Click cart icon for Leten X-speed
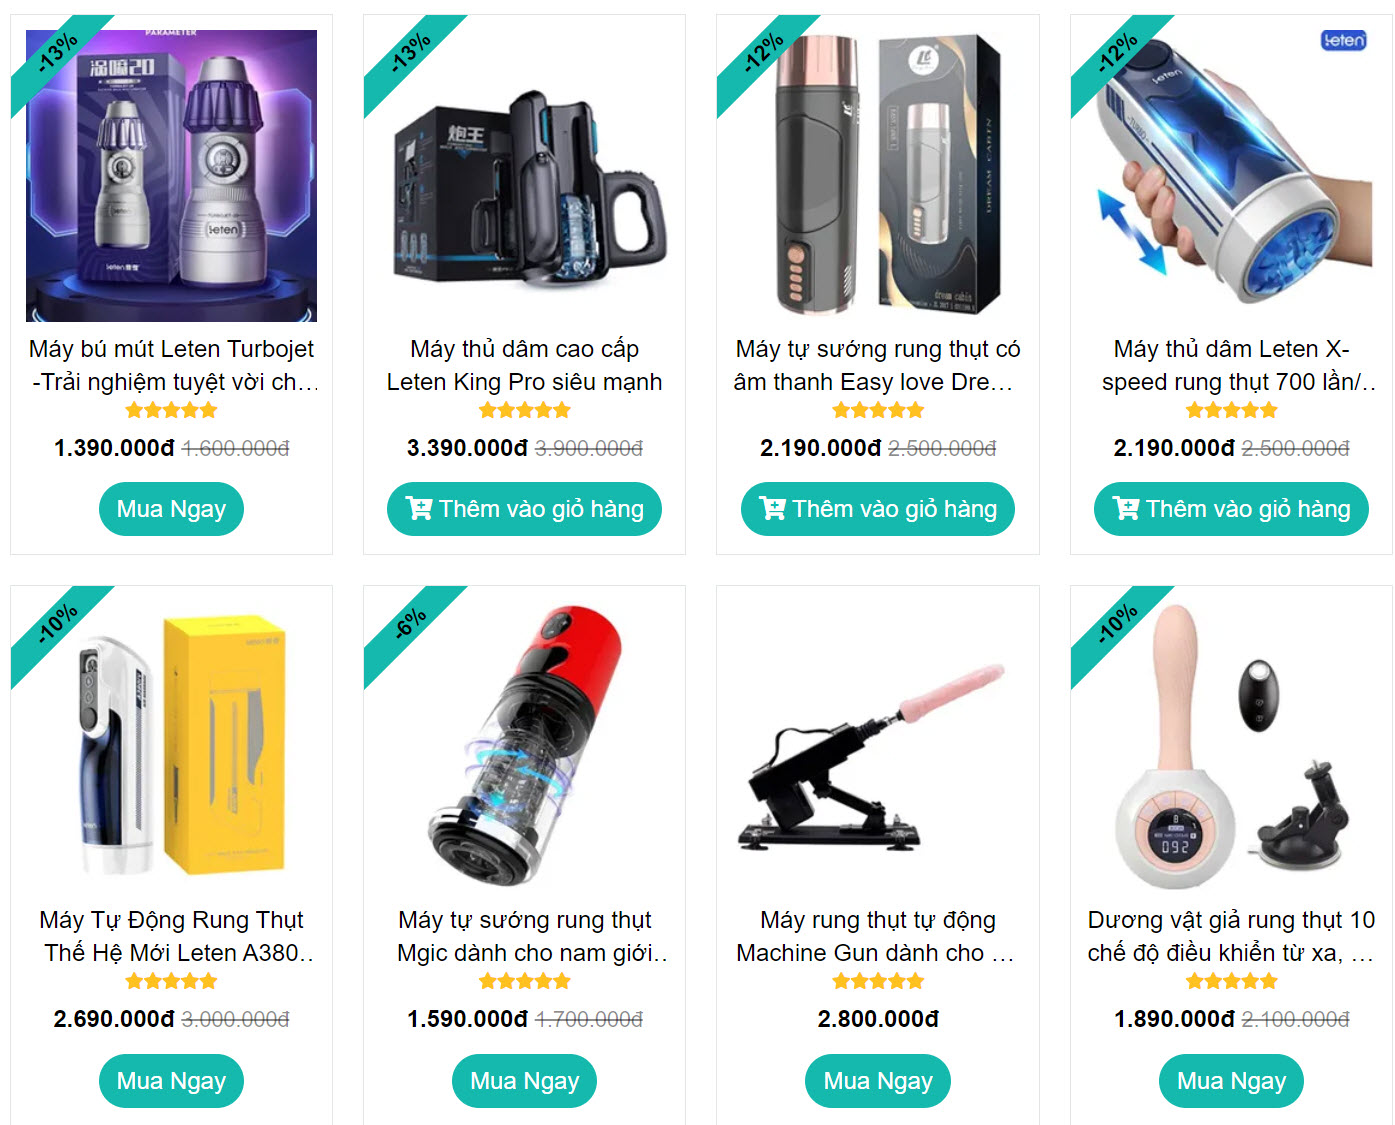The height and width of the screenshot is (1125, 1395). (1126, 509)
